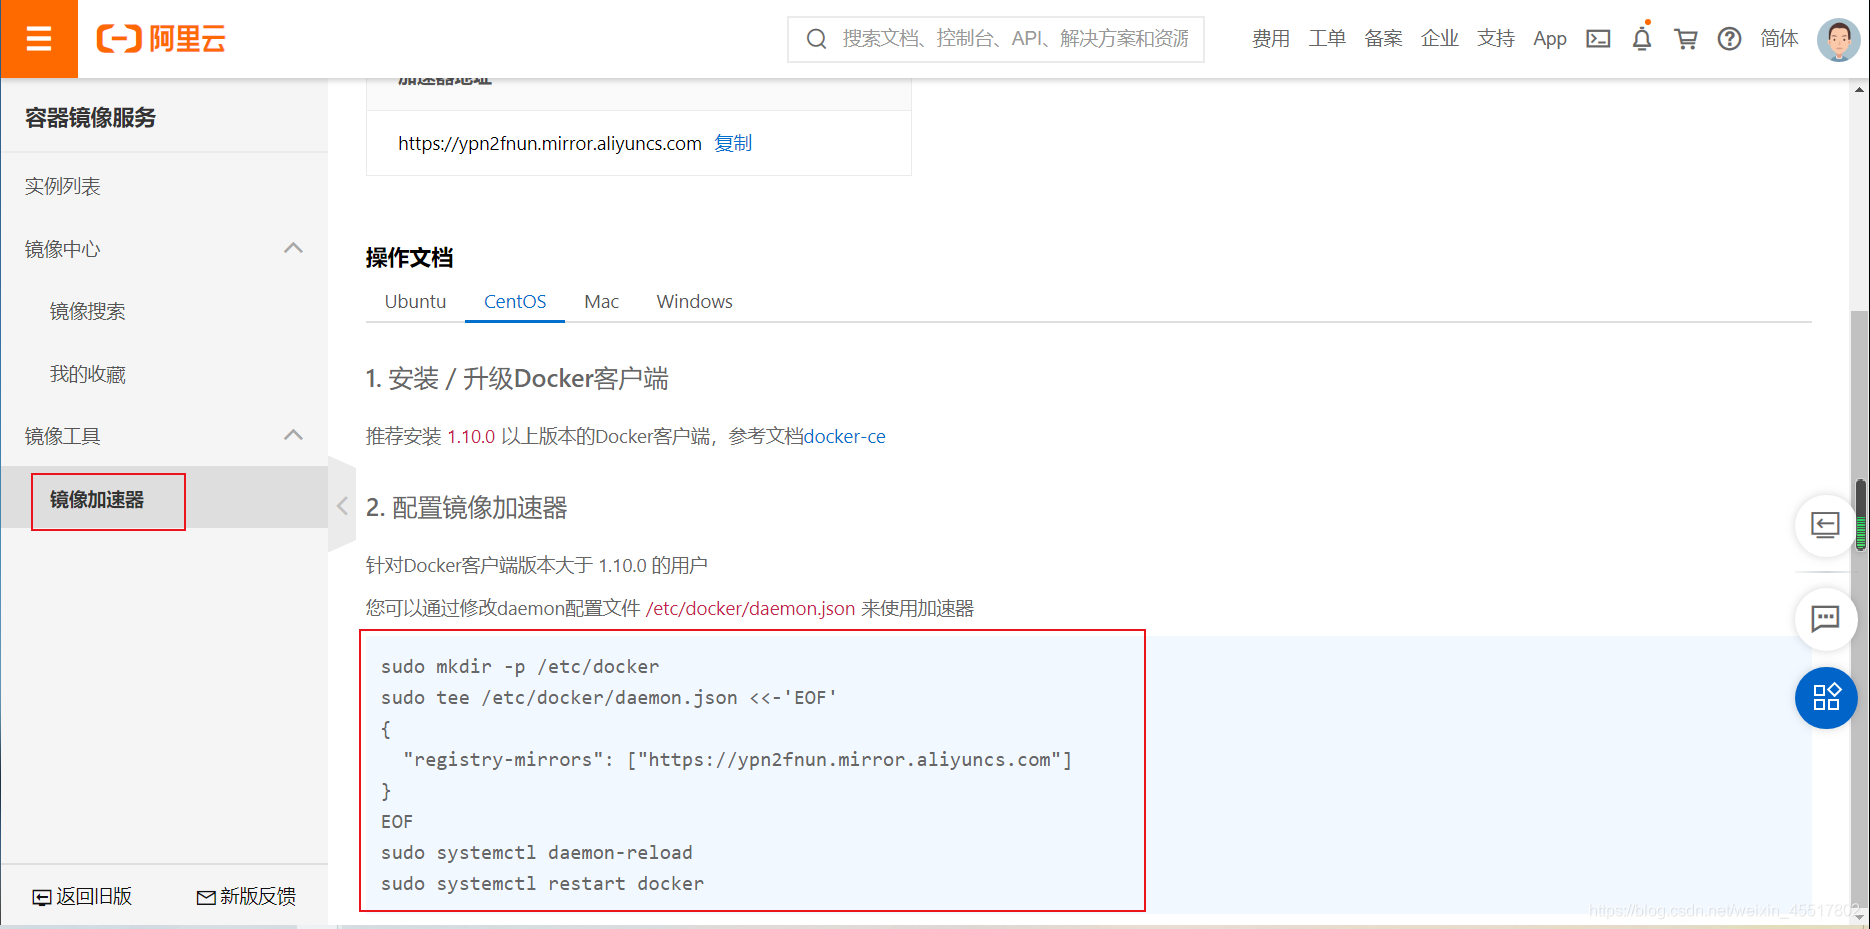Open the user avatar menu

(x=1838, y=39)
